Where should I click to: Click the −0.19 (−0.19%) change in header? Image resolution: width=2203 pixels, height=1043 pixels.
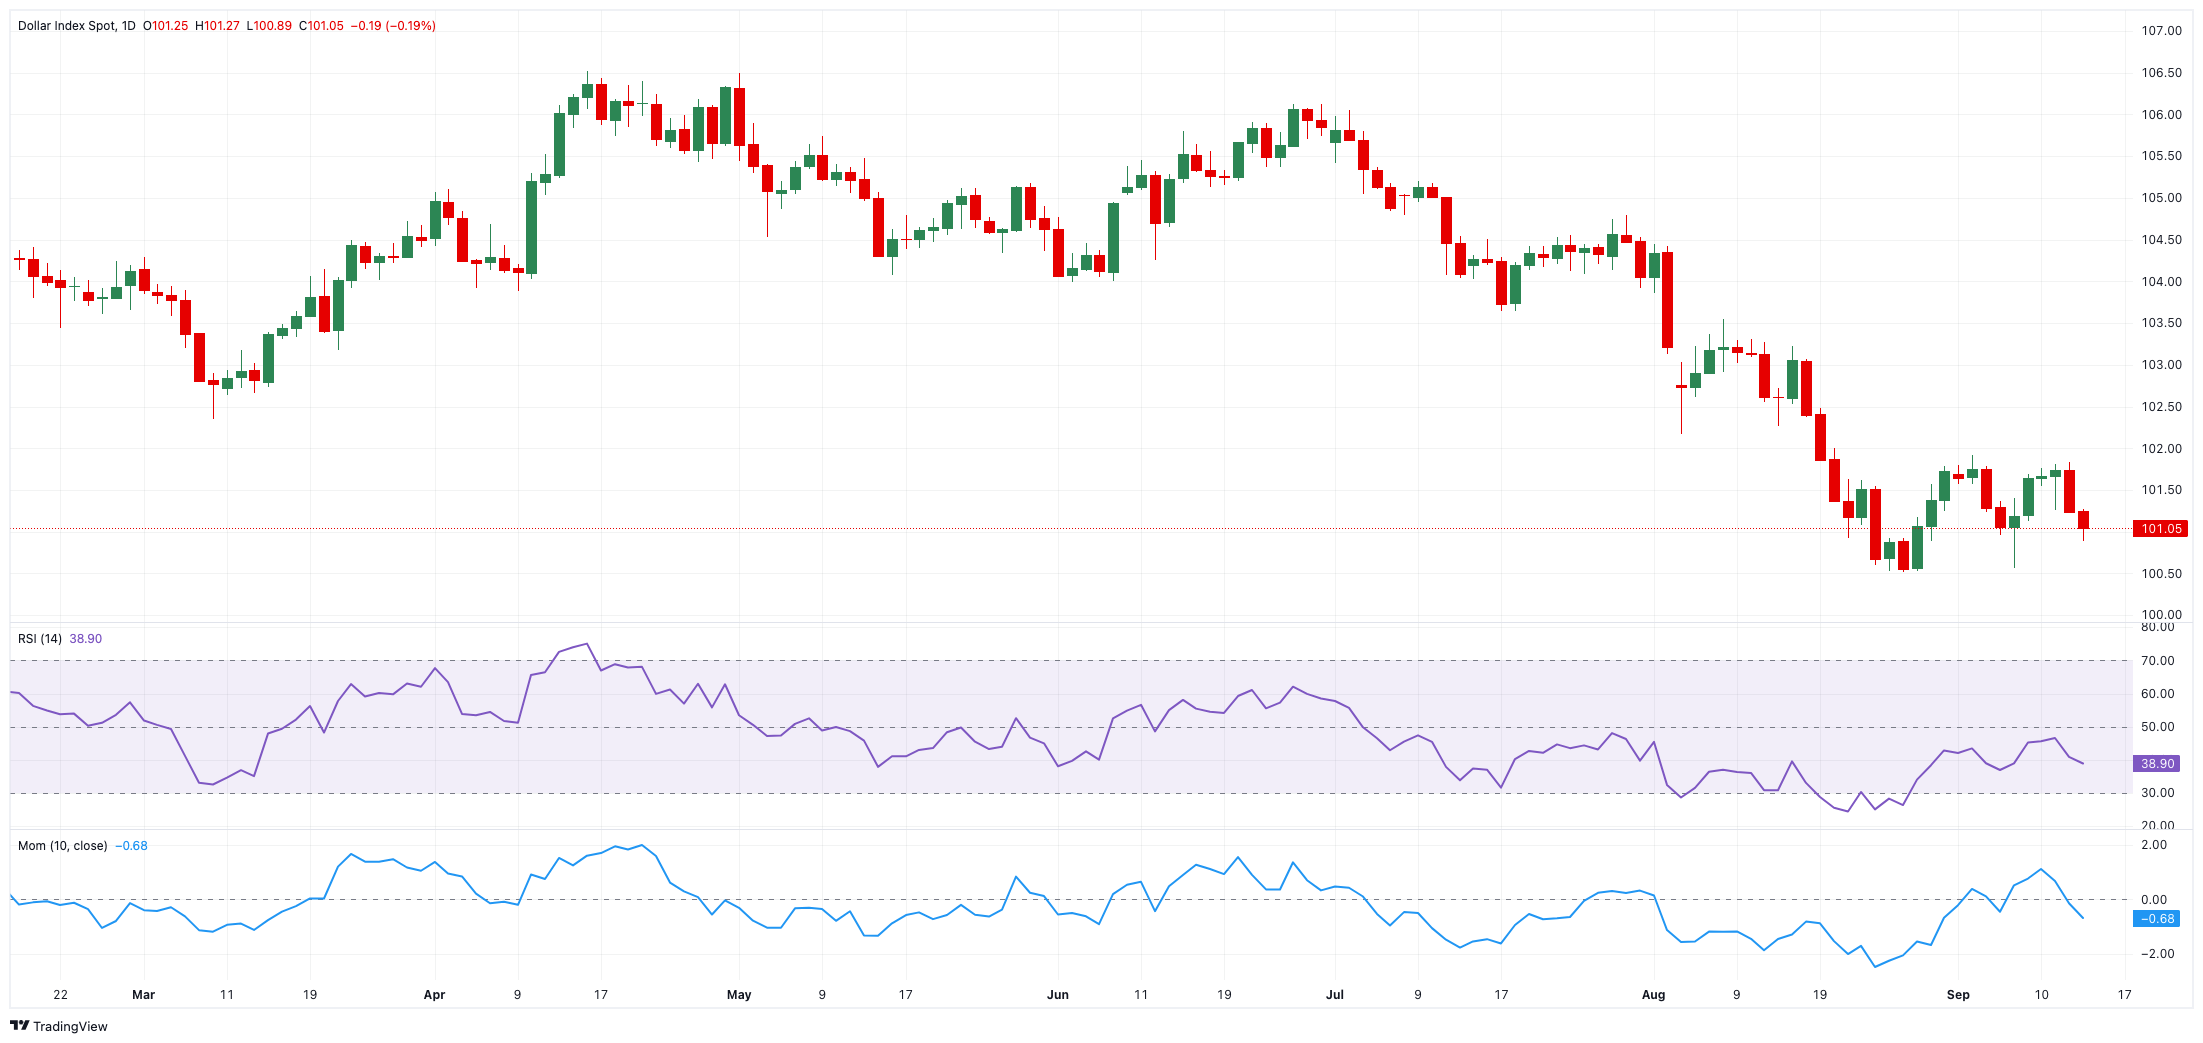click(x=393, y=26)
